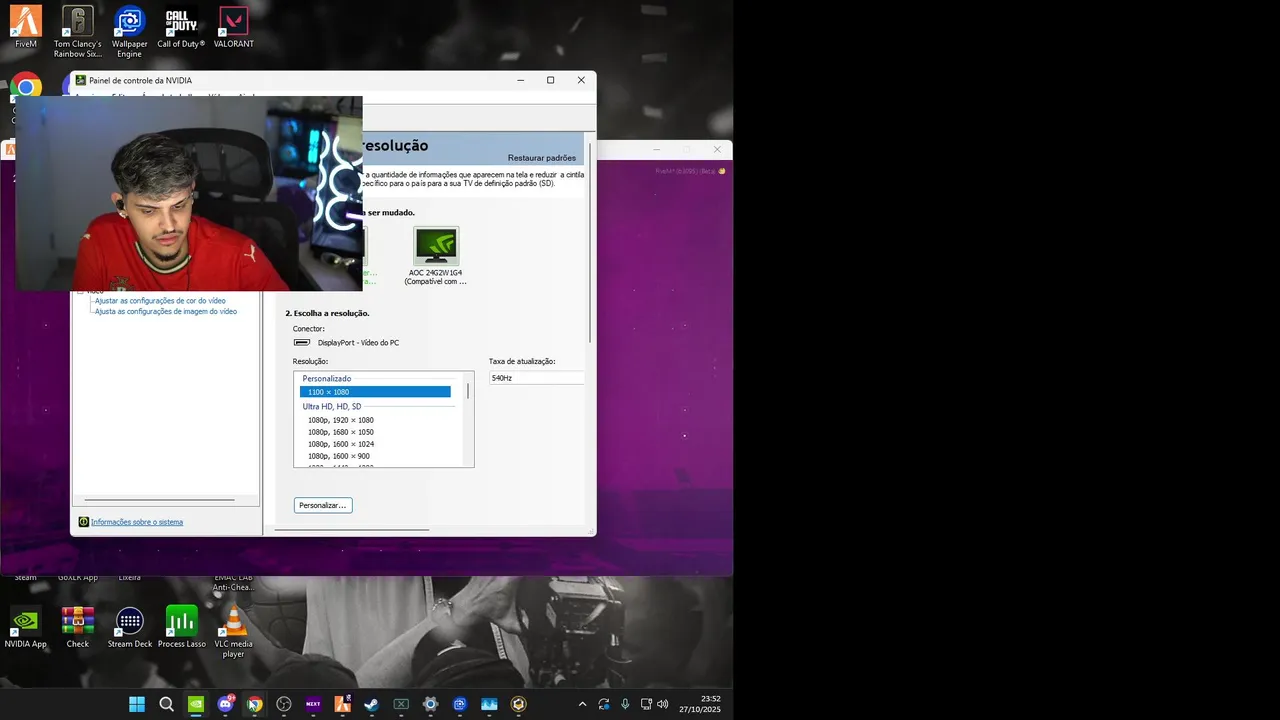Launch VLC media player from desktop

point(233,632)
